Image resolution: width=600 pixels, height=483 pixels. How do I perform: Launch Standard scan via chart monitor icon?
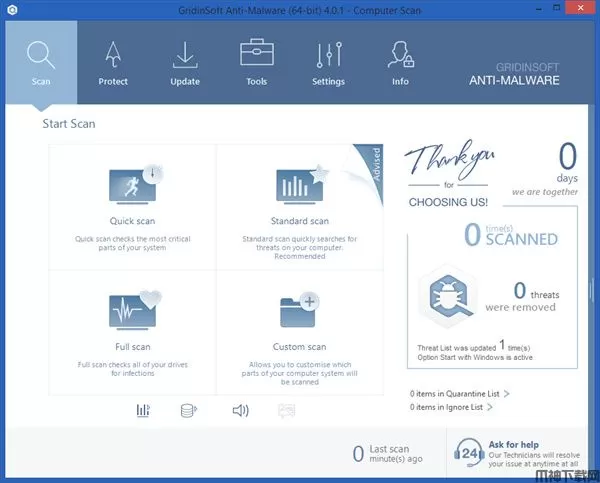point(302,184)
